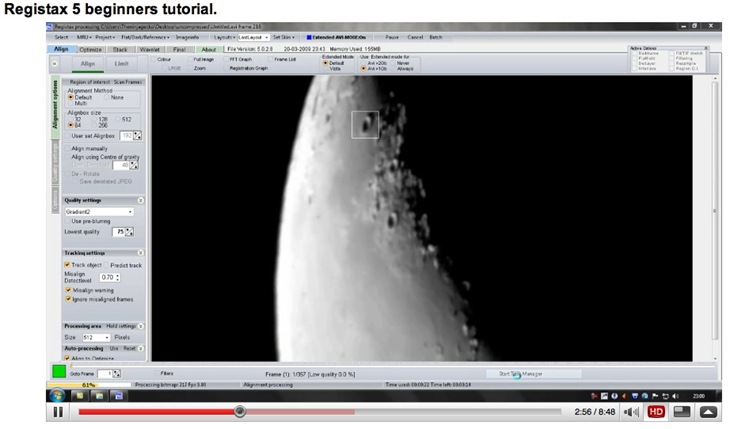This screenshot has width=730, height=429.
Task: Click the Select toolbar button
Action: click(61, 37)
